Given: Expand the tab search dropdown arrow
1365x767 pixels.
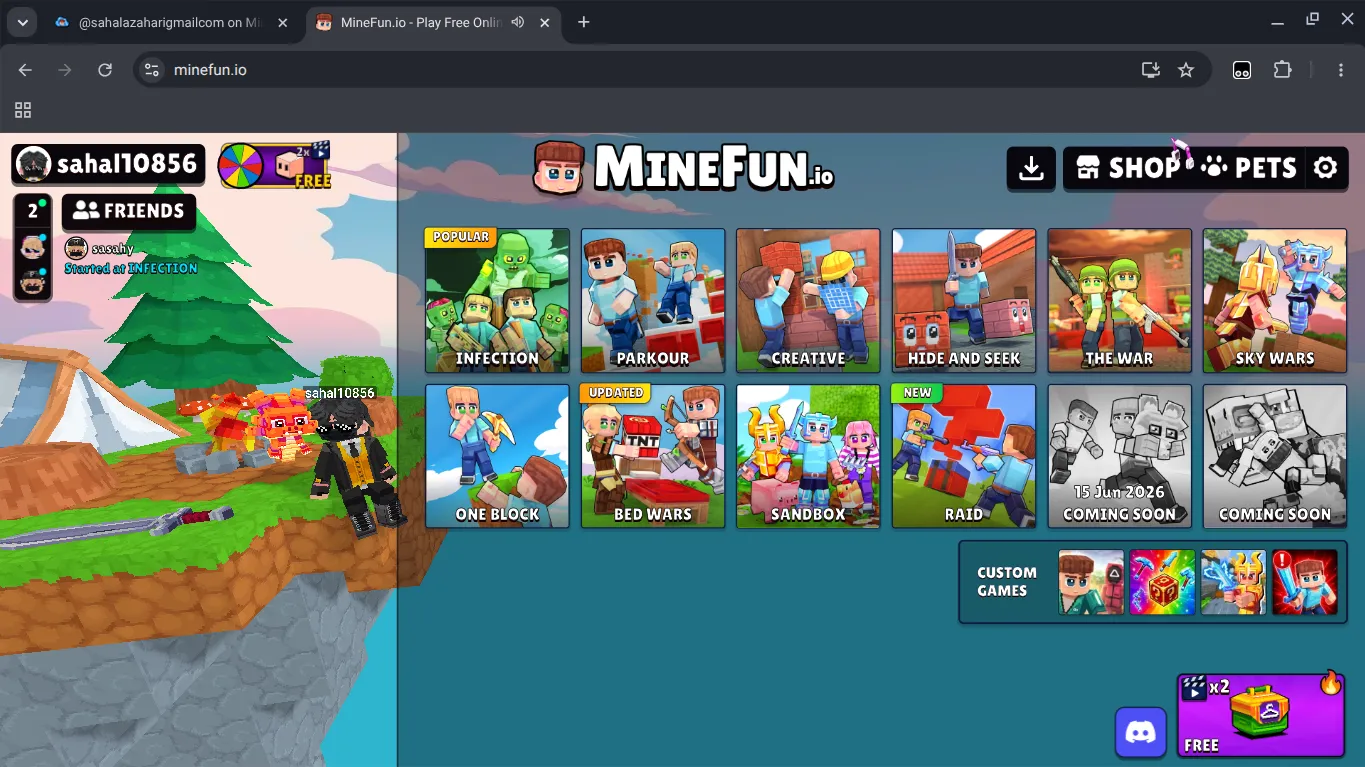Looking at the screenshot, I should click(21, 22).
